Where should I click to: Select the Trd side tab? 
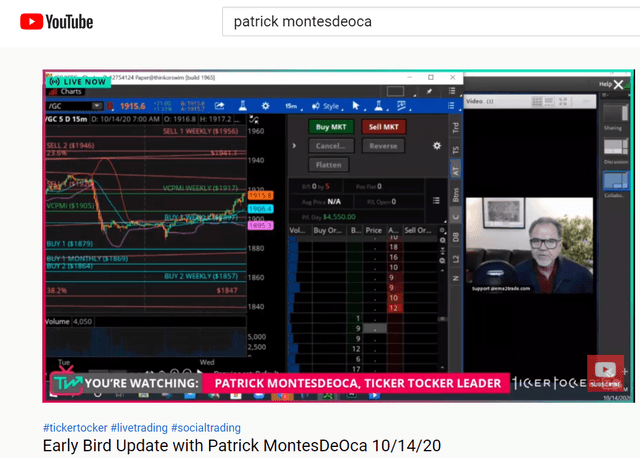[x=456, y=128]
